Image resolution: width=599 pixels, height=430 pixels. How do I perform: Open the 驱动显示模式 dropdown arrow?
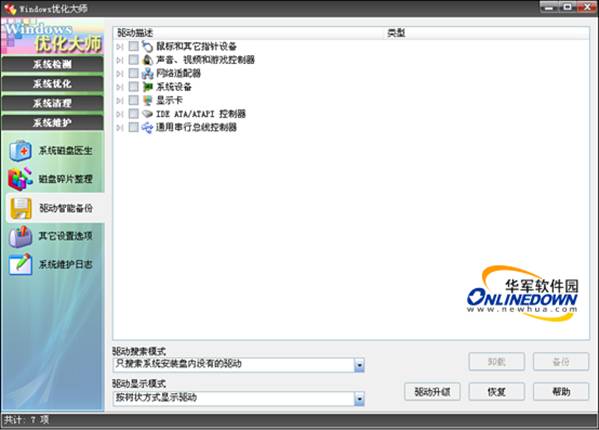coord(359,399)
